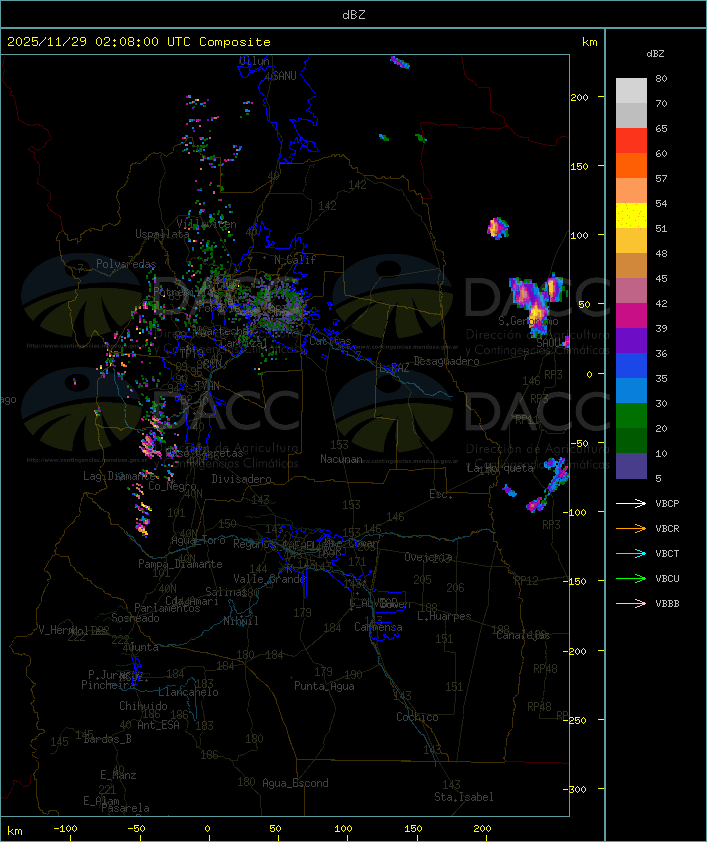Click the VBCT legend label
Image resolution: width=707 pixels, height=842 pixels.
pyautogui.click(x=667, y=553)
